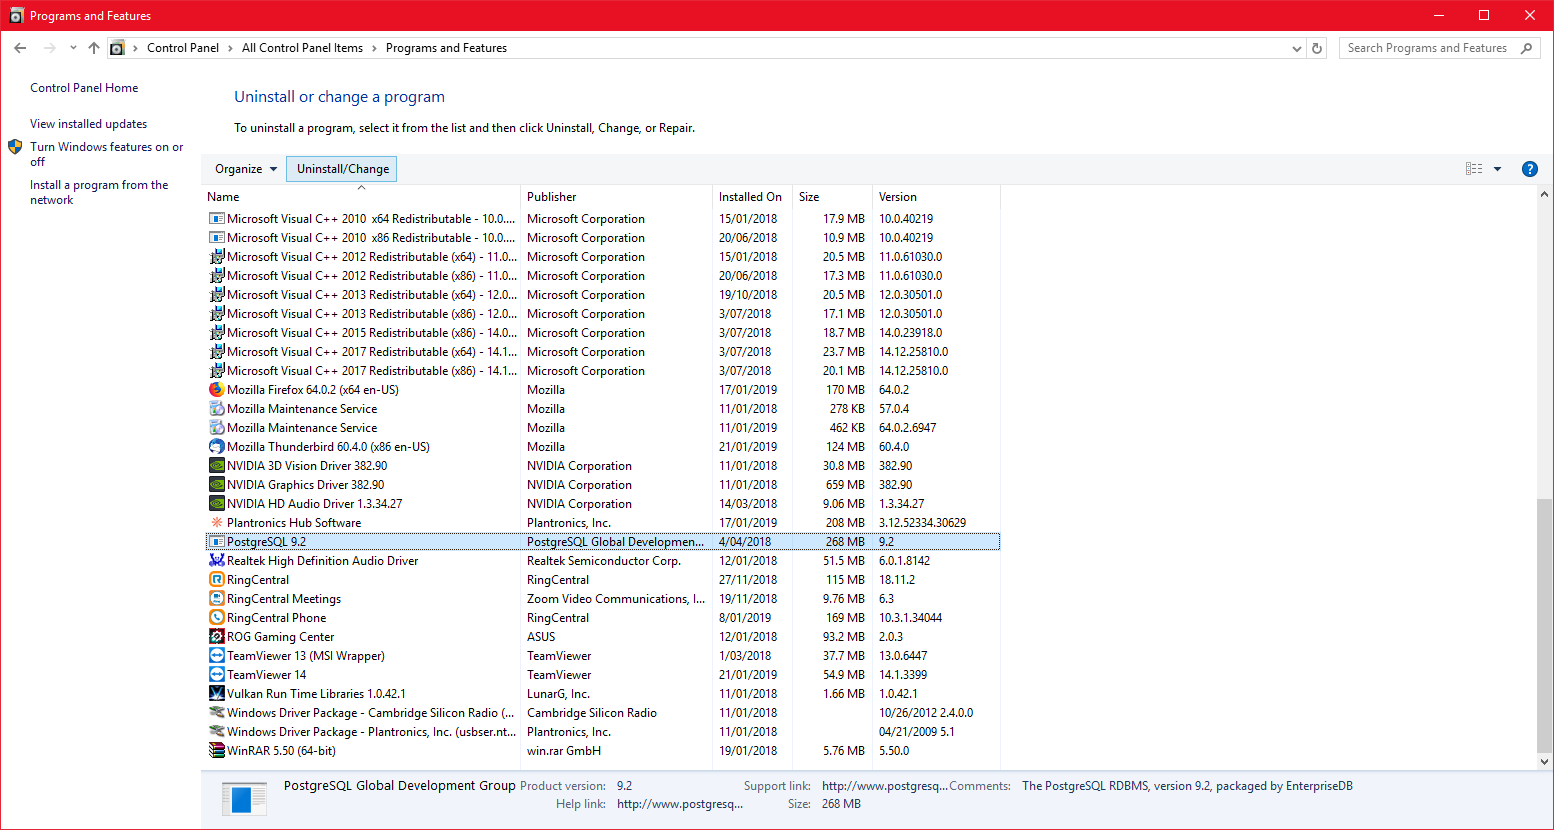Open the recent locations dropdown arrow
The width and height of the screenshot is (1554, 830).
[x=73, y=48]
